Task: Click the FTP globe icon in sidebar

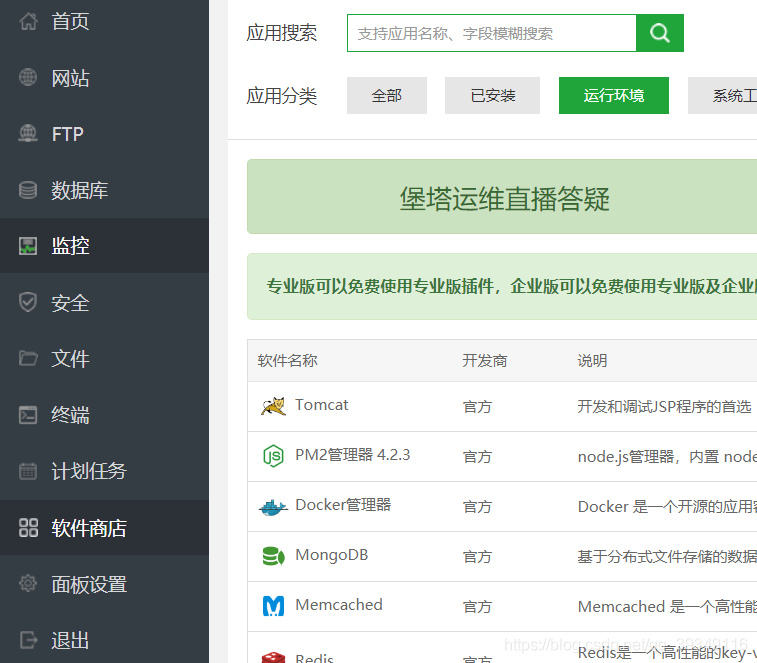Action: tap(28, 133)
